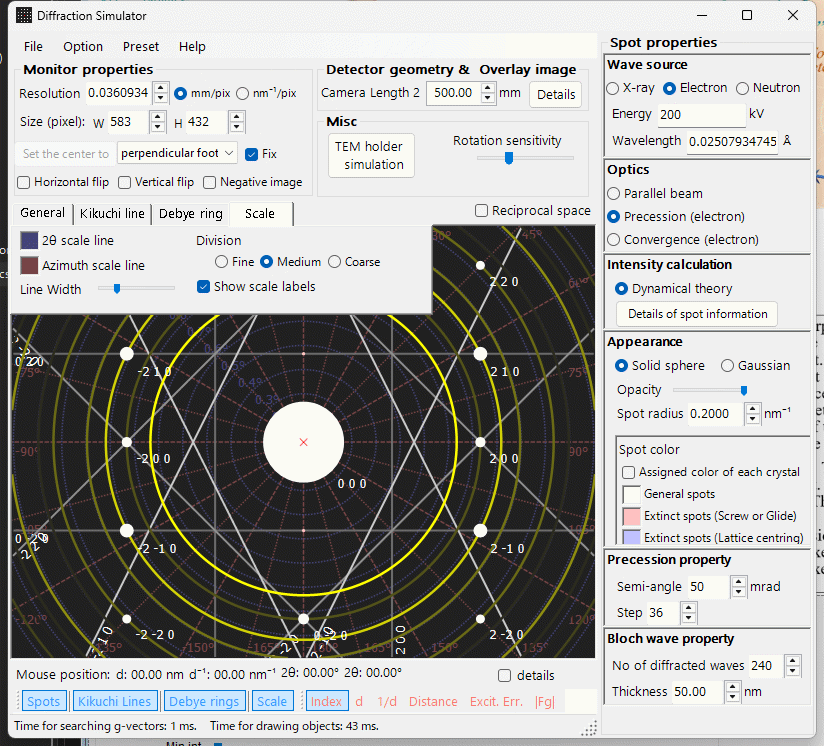Enable the Excit. Err. display
This screenshot has height=746, width=824.
(497, 701)
